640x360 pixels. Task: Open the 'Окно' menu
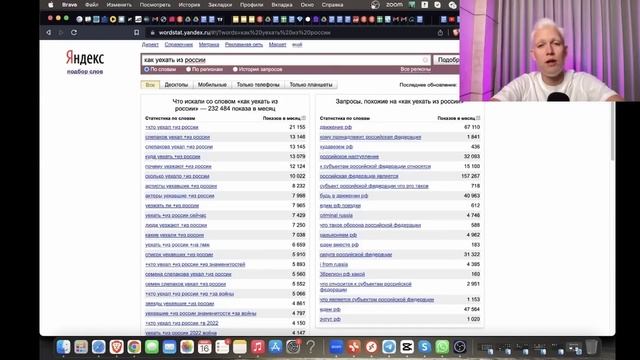(x=307, y=5)
